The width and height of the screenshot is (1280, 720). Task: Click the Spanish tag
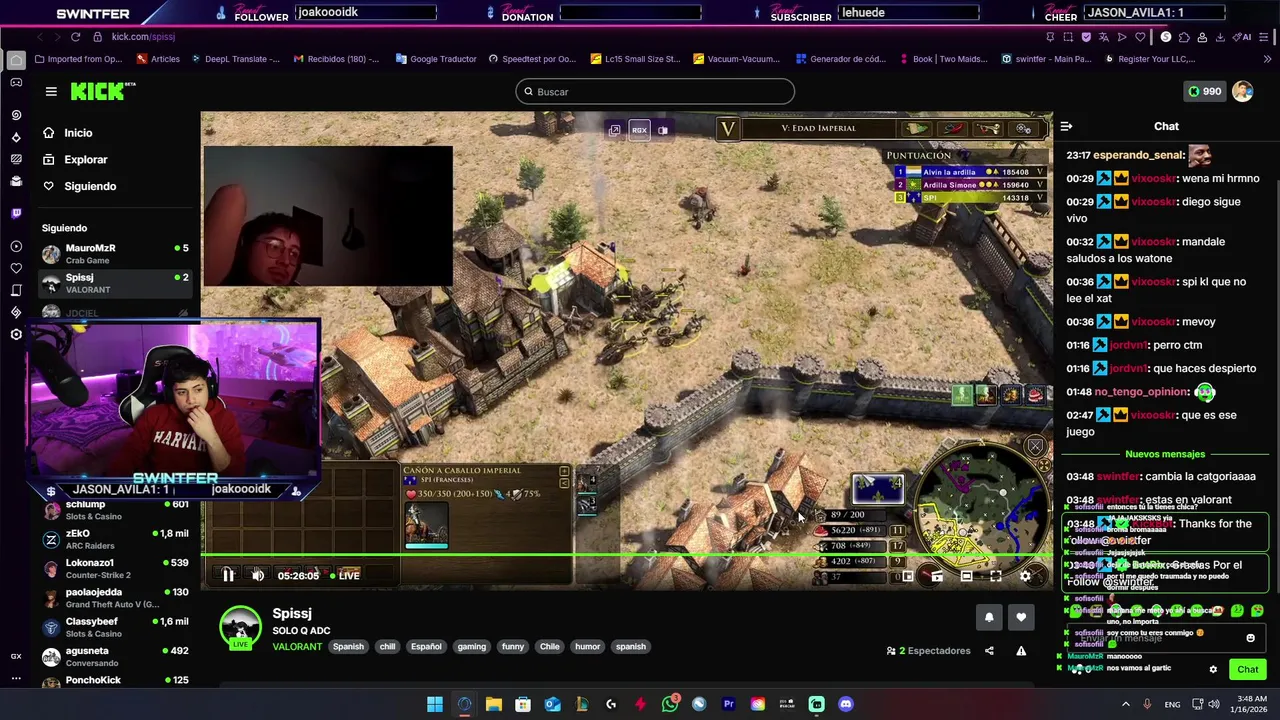(x=348, y=647)
